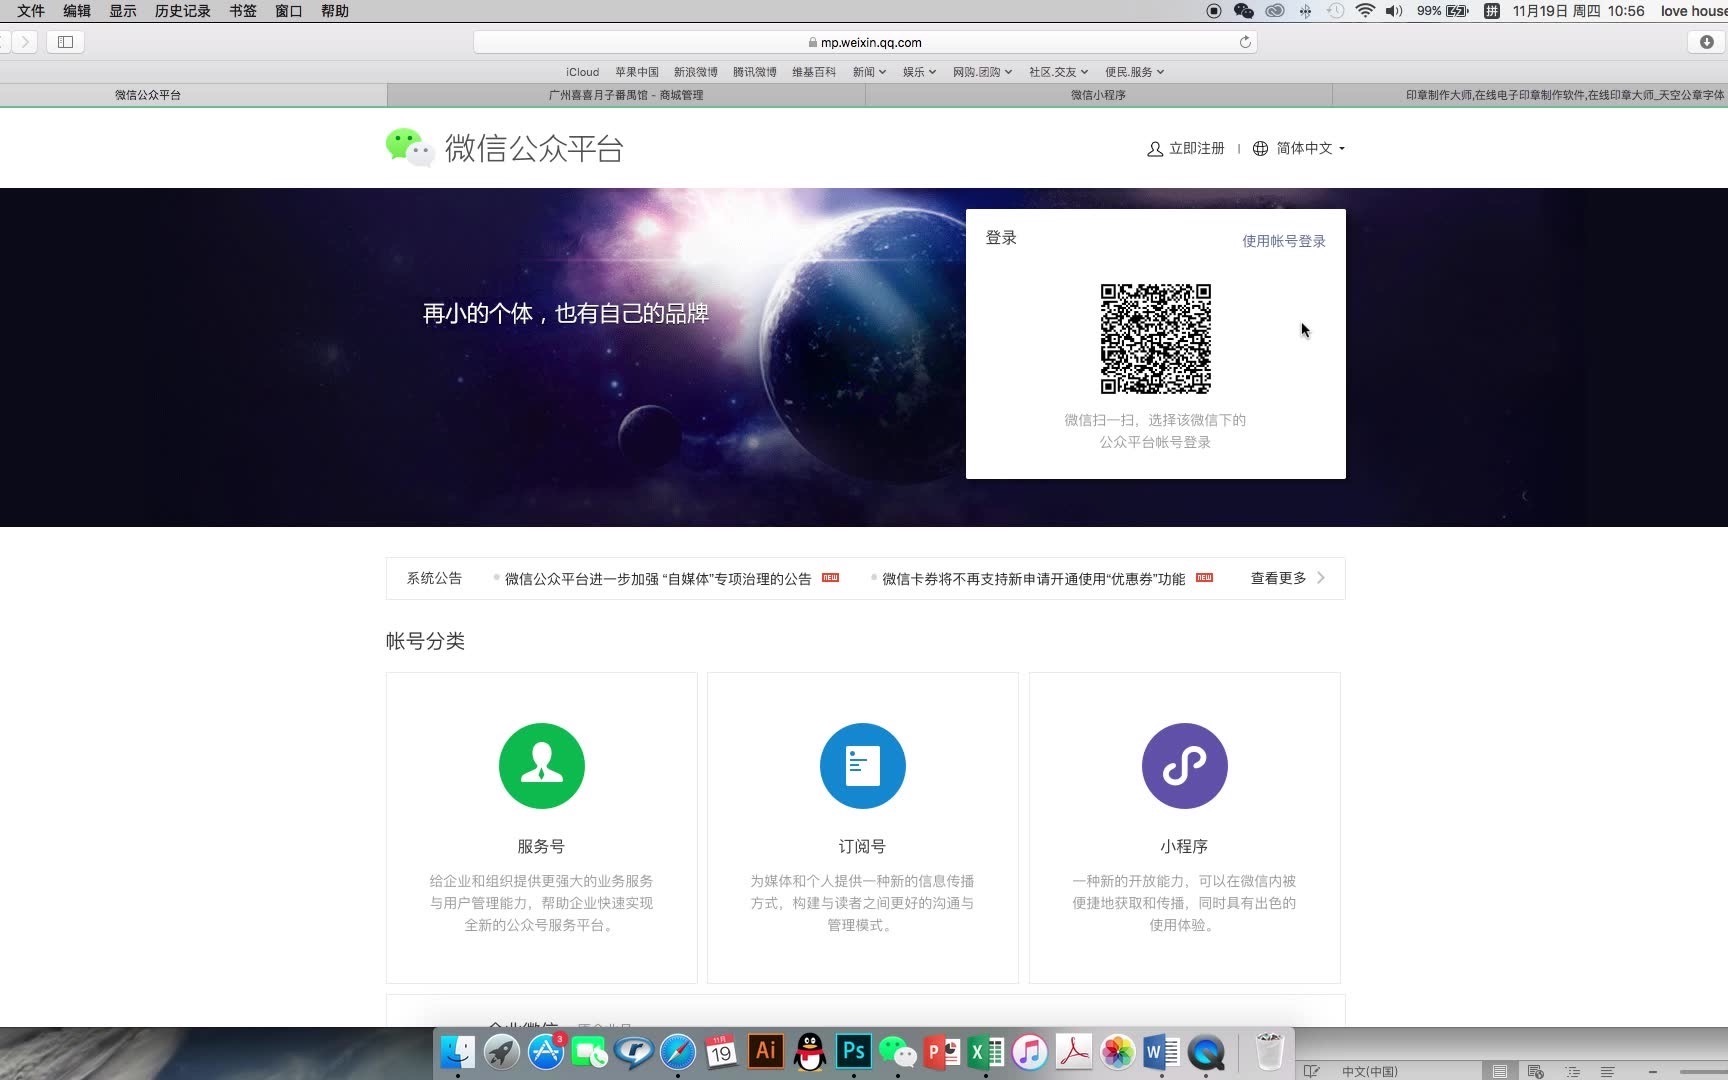Switch to 印章制作大师 tab
This screenshot has width=1728, height=1080.
[x=1531, y=95]
